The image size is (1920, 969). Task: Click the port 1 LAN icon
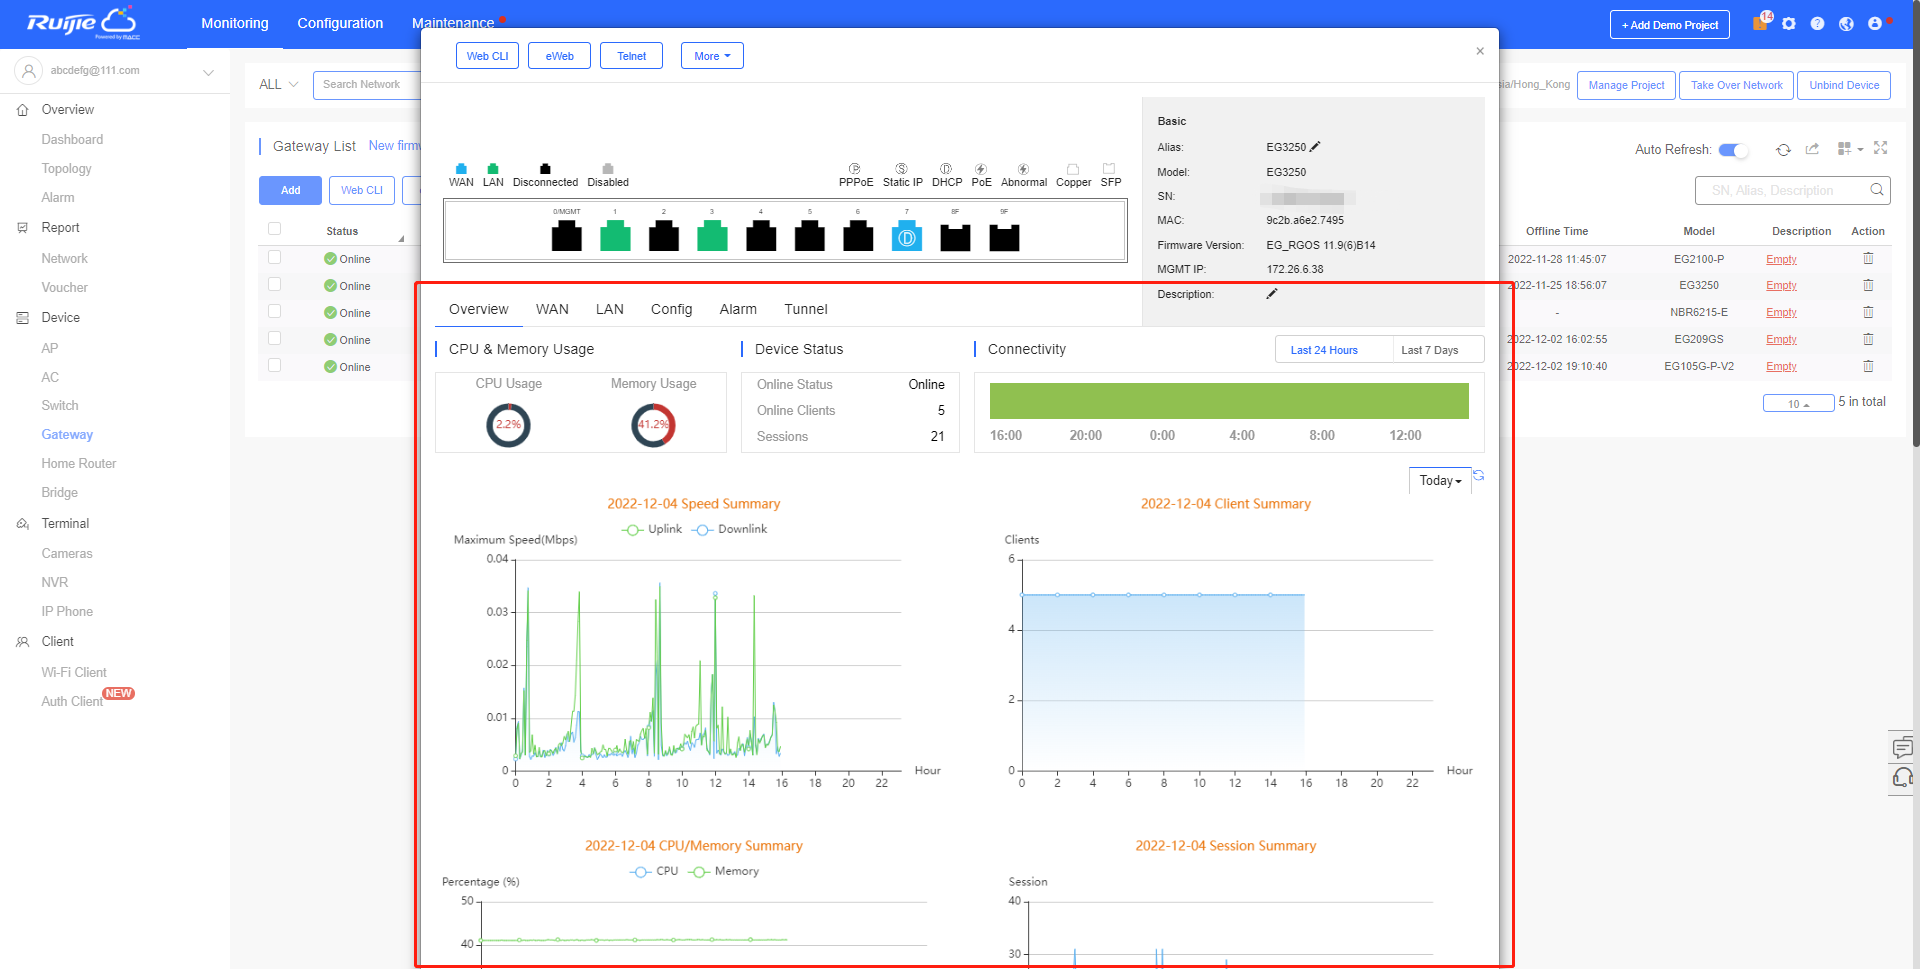(615, 236)
